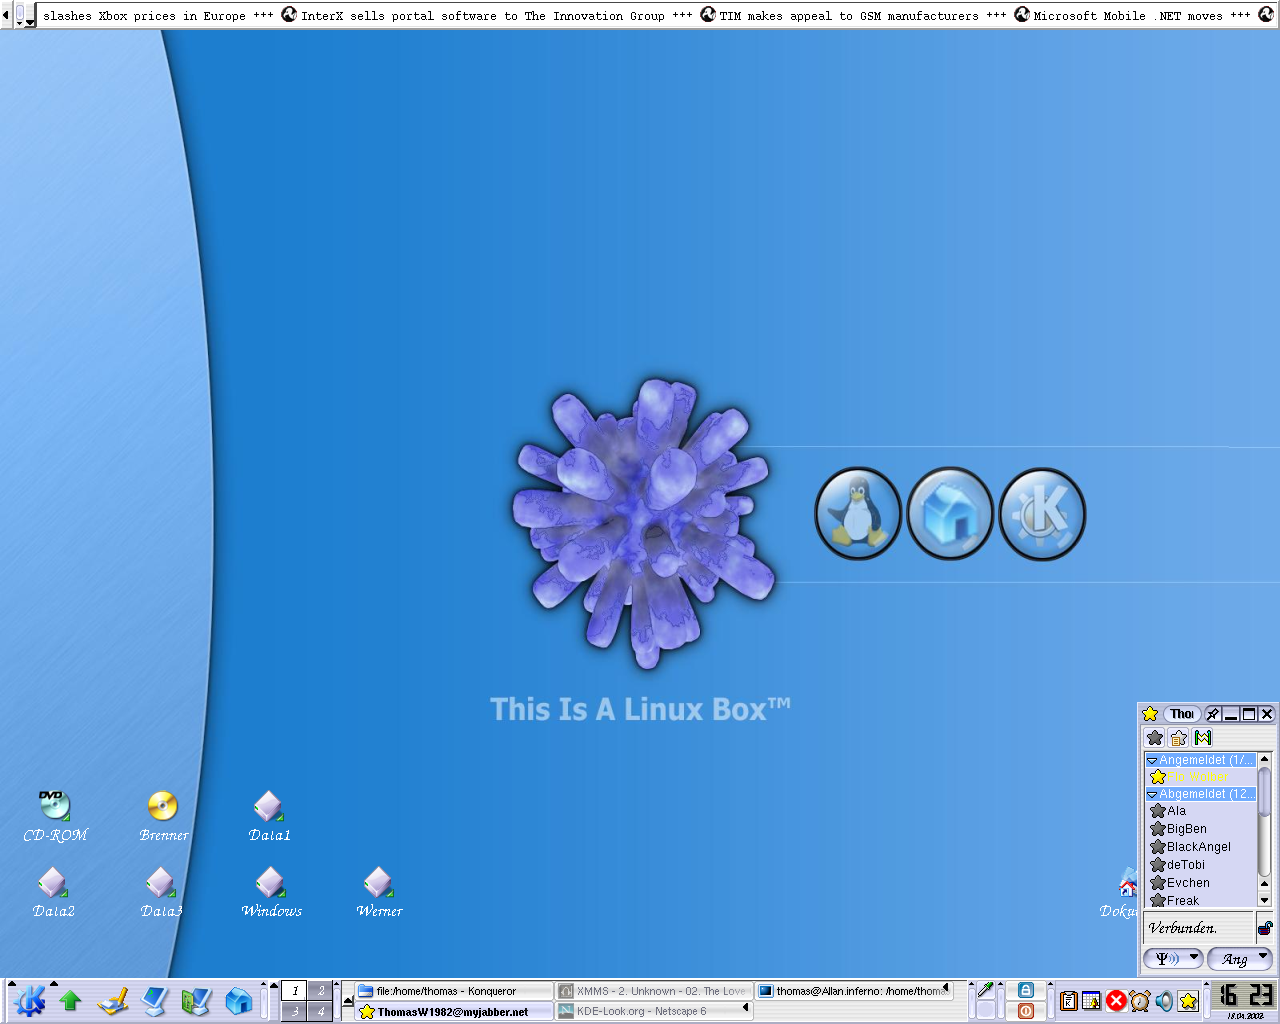
Task: Open the Data2 drive desktop icon
Action: coord(53,892)
